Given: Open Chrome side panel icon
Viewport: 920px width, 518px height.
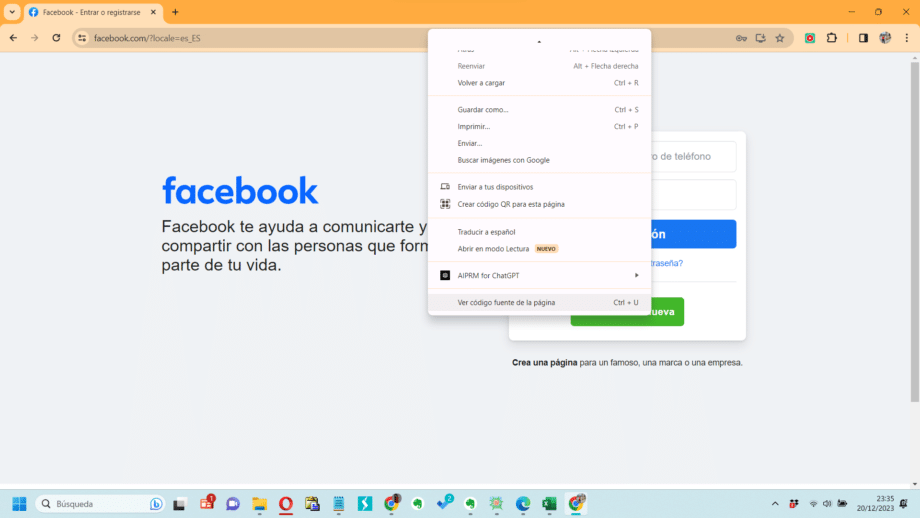Looking at the screenshot, I should [863, 38].
